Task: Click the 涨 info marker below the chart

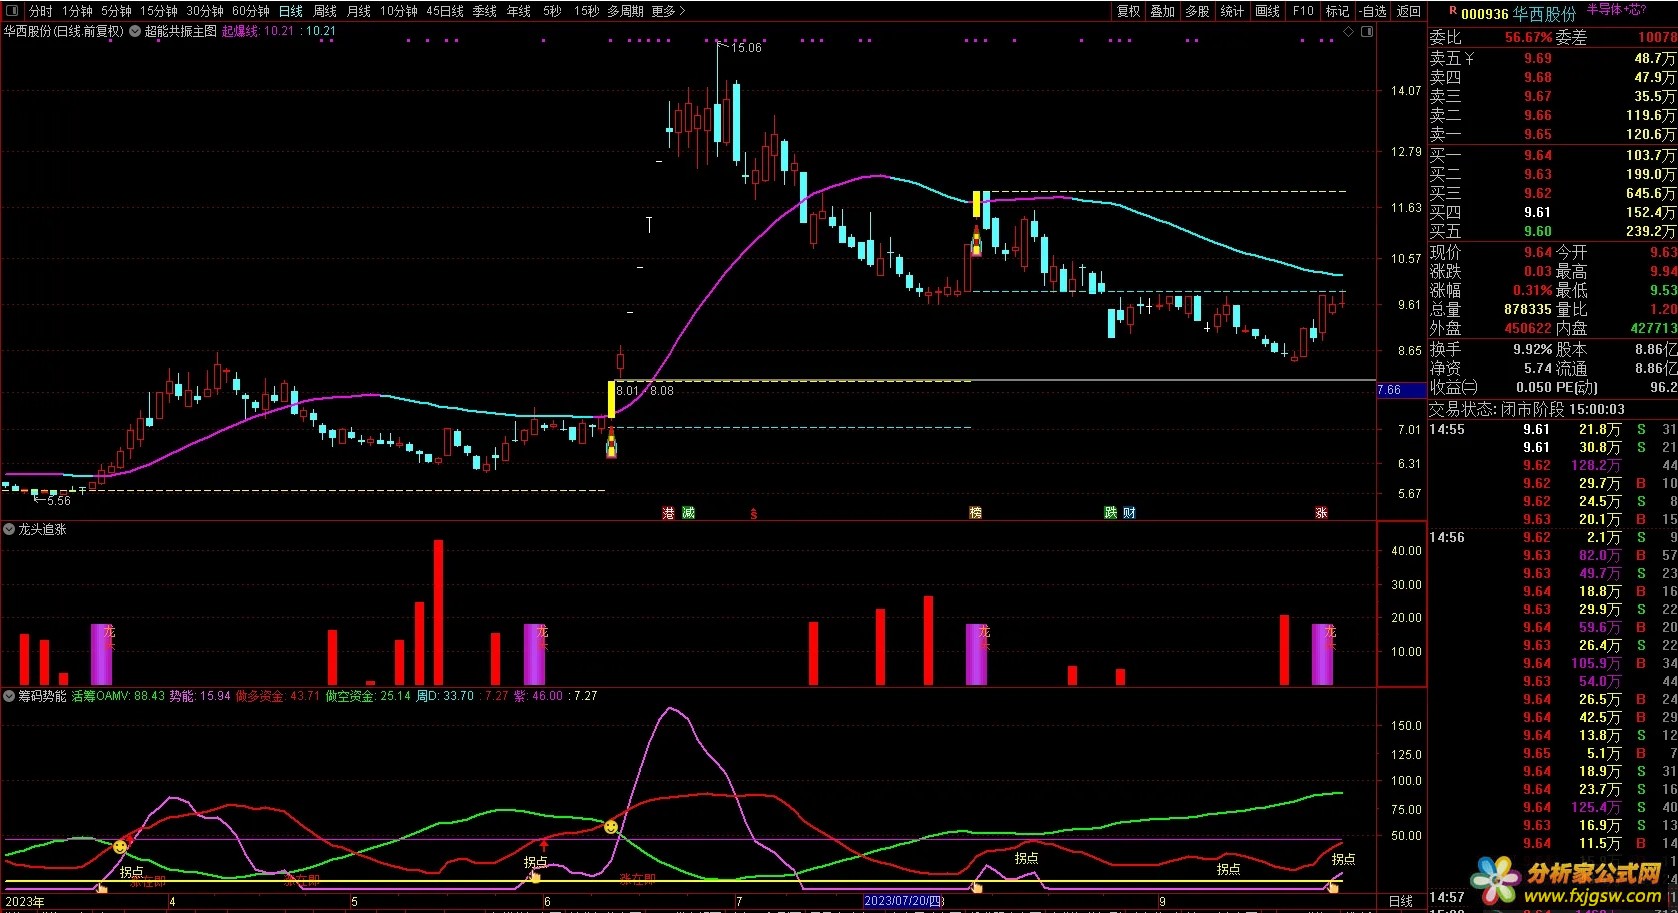Action: click(x=1321, y=512)
